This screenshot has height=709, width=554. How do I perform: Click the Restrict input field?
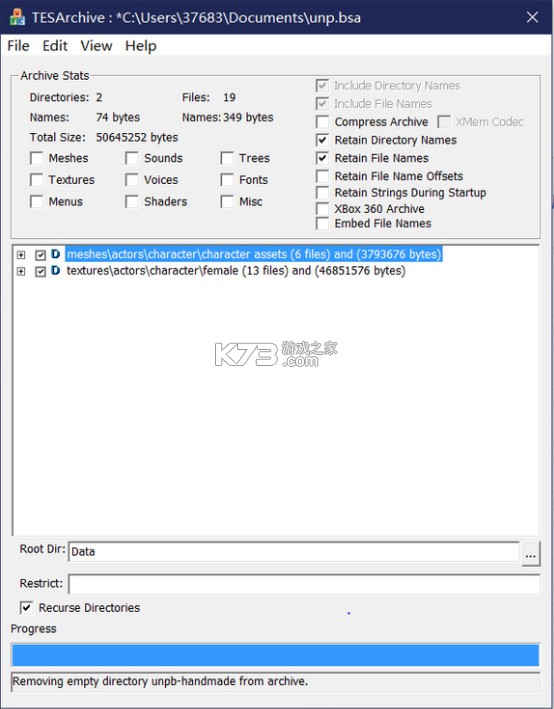pyautogui.click(x=304, y=584)
